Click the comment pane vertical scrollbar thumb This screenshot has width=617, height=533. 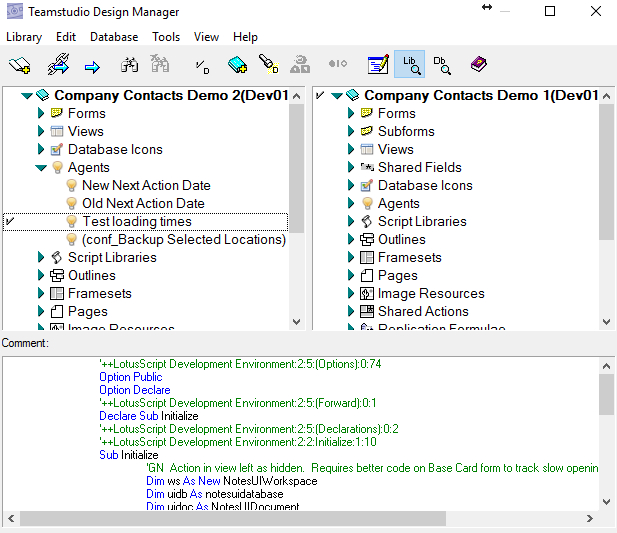click(x=606, y=394)
